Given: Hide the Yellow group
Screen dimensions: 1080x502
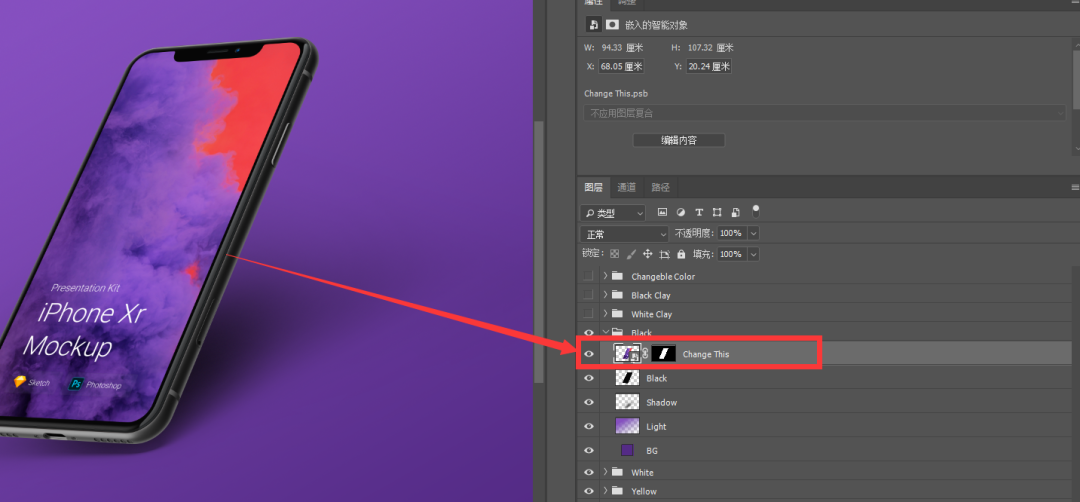Looking at the screenshot, I should click(588, 491).
